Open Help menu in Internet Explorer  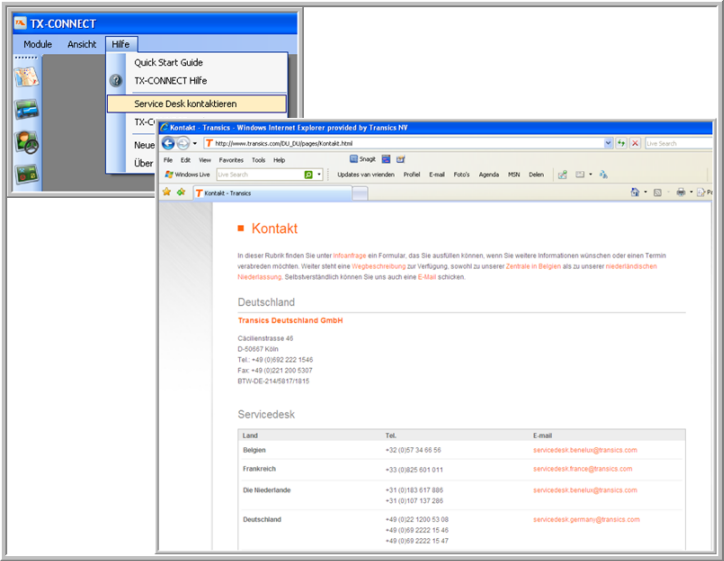click(279, 160)
